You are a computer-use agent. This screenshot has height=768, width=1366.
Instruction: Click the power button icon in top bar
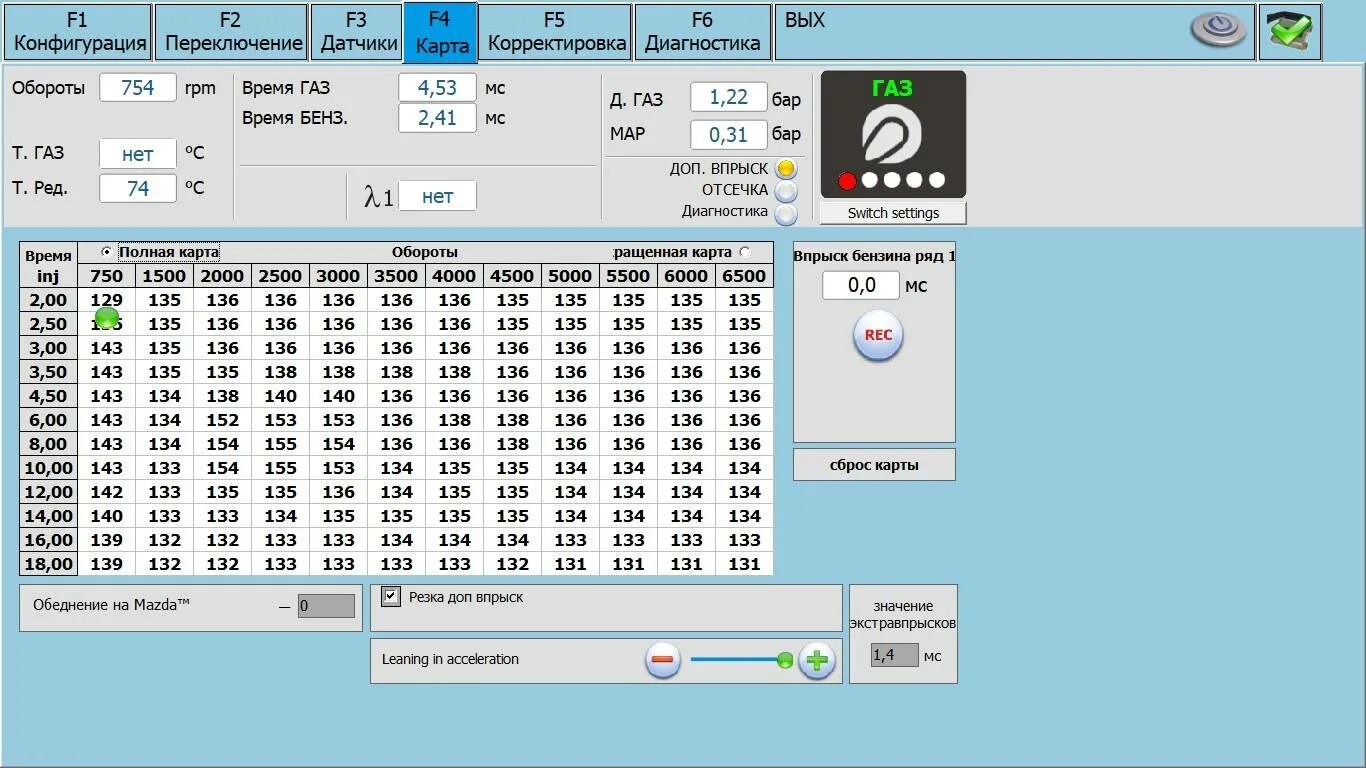(x=1219, y=30)
